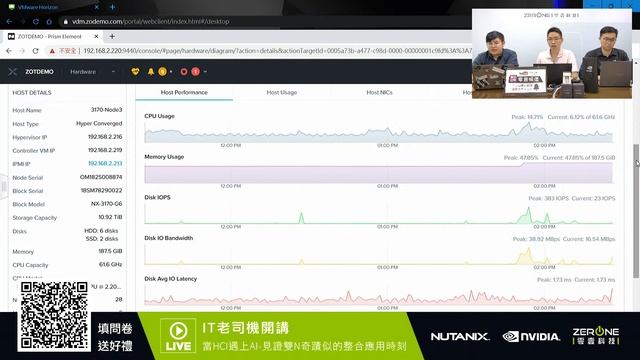640x360 pixels.
Task: Click the right-side vertical scrollbar
Action: pyautogui.click(x=636, y=211)
